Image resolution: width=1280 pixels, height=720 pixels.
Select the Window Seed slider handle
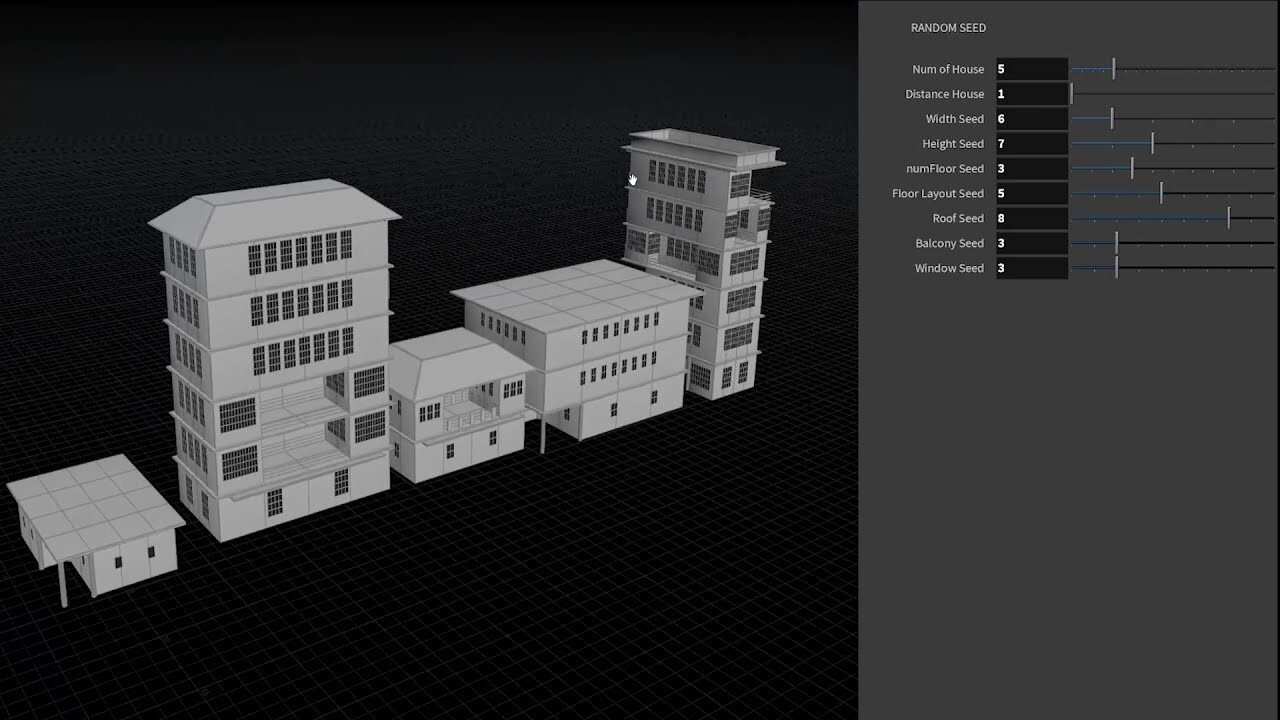(x=1117, y=268)
